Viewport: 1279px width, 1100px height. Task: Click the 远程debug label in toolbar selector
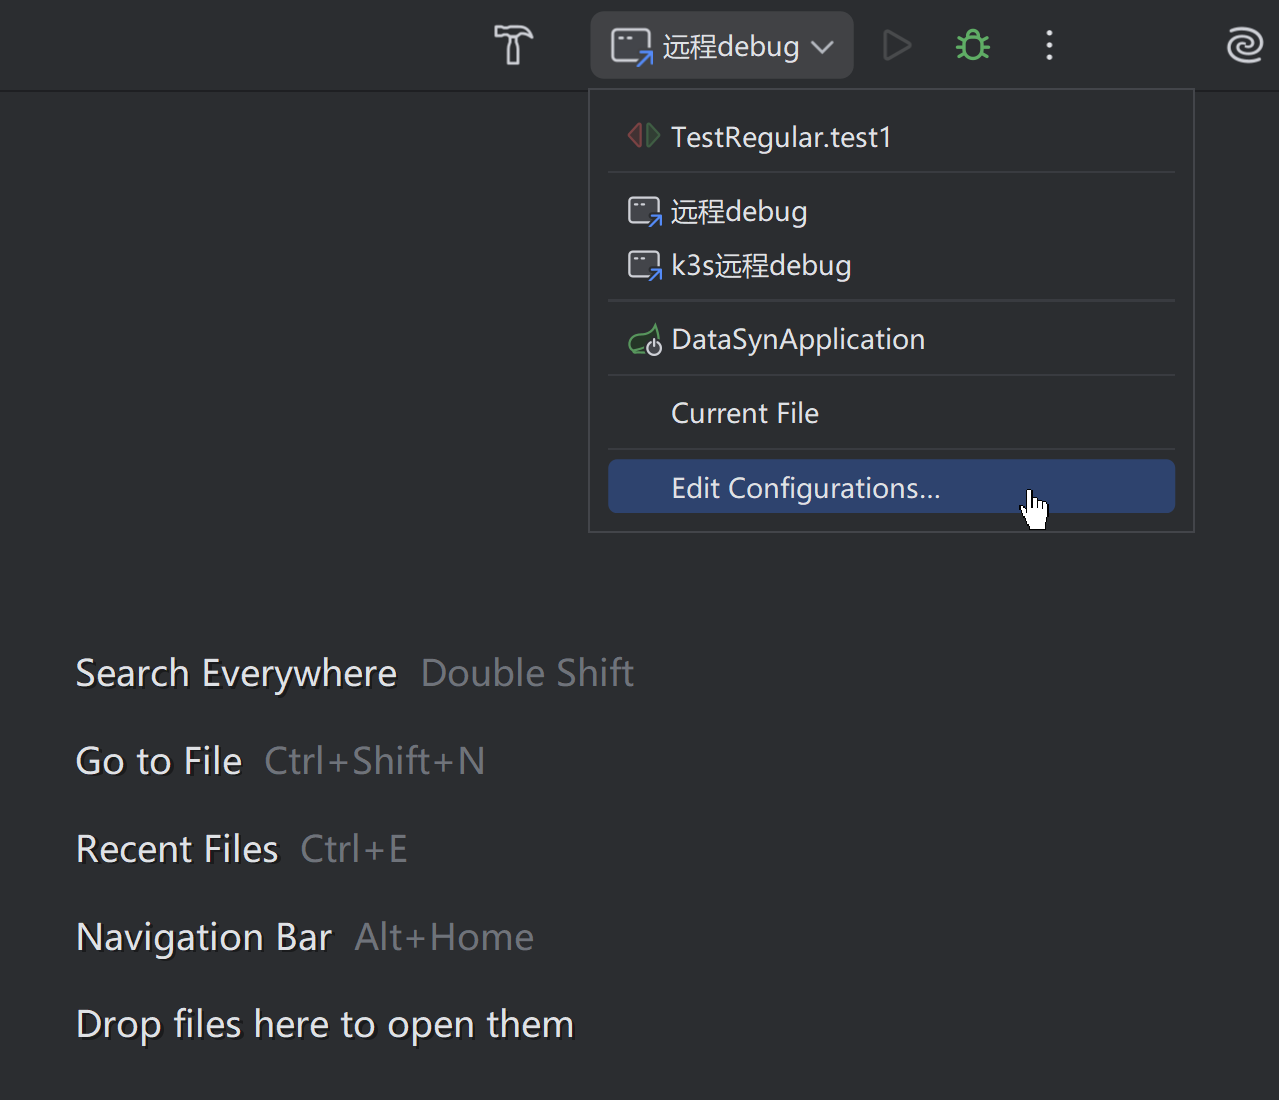click(731, 46)
